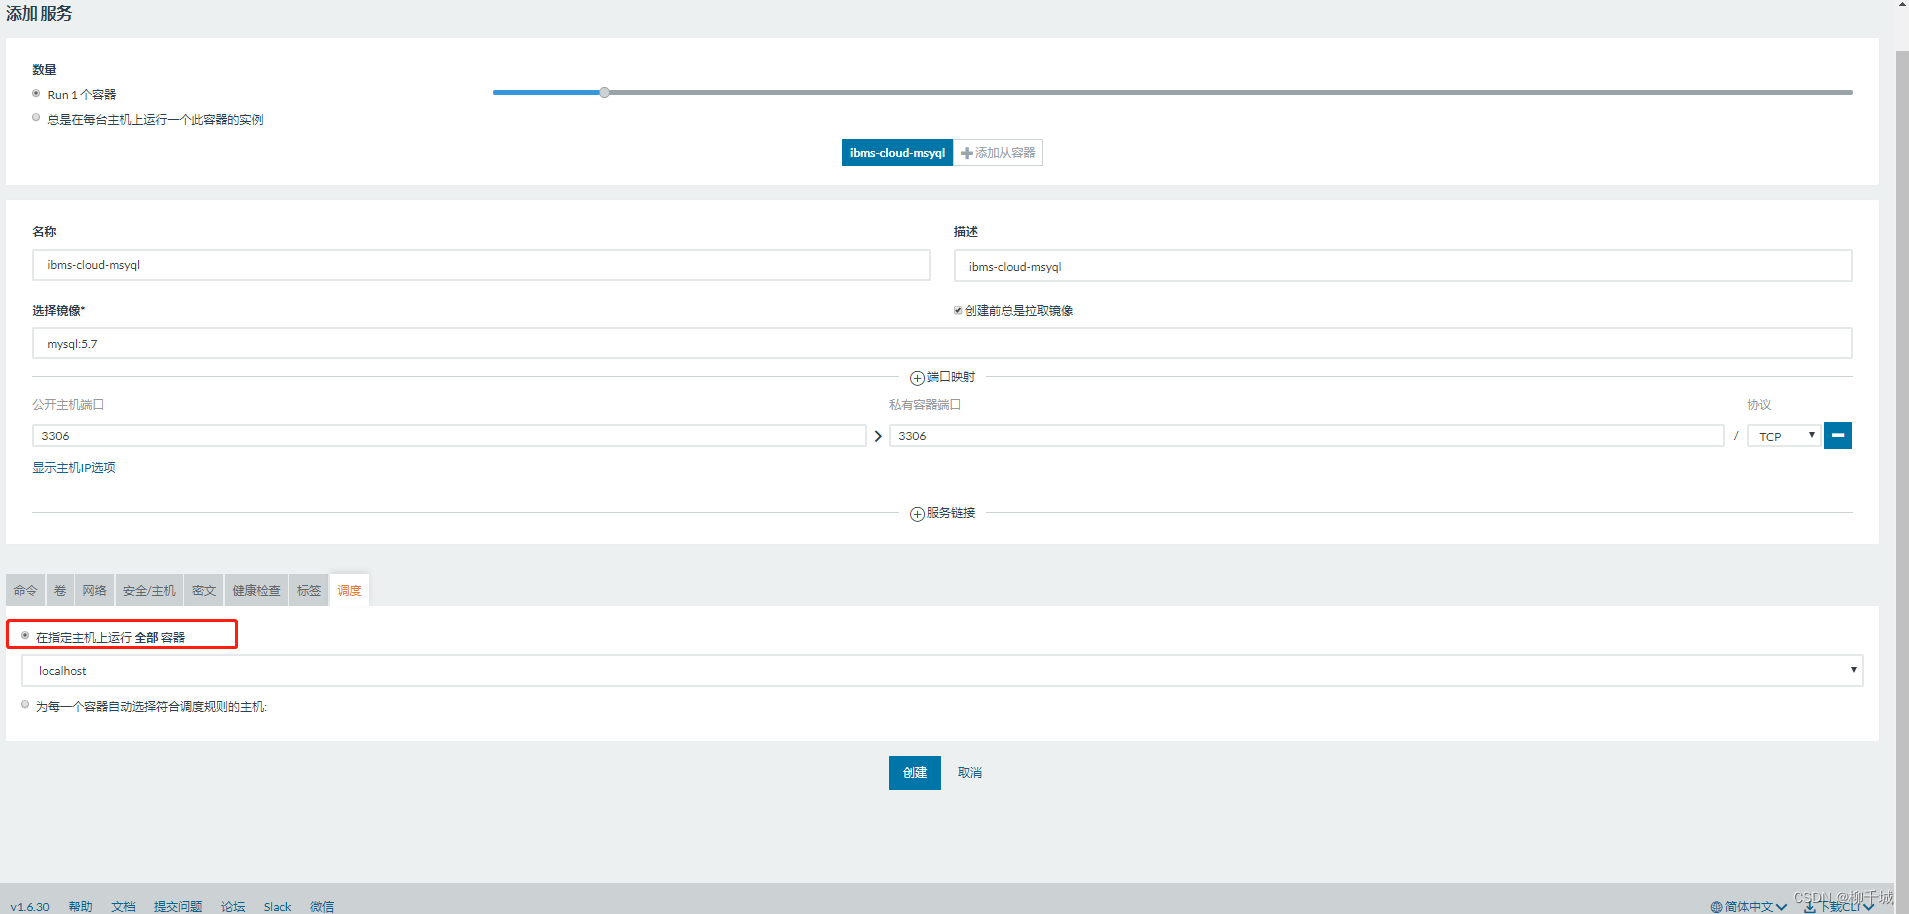Click 添加从容器 button
Image resolution: width=1909 pixels, height=914 pixels.
(998, 153)
